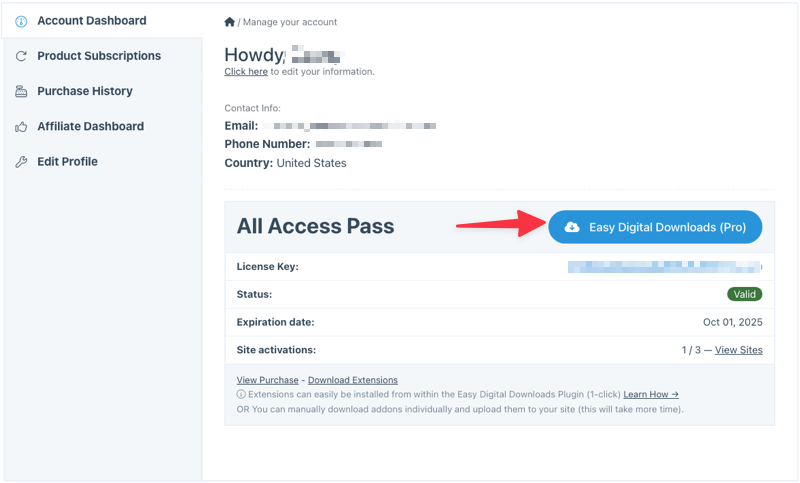The height and width of the screenshot is (483, 800).
Task: Open Purchase History page
Action: click(x=85, y=91)
